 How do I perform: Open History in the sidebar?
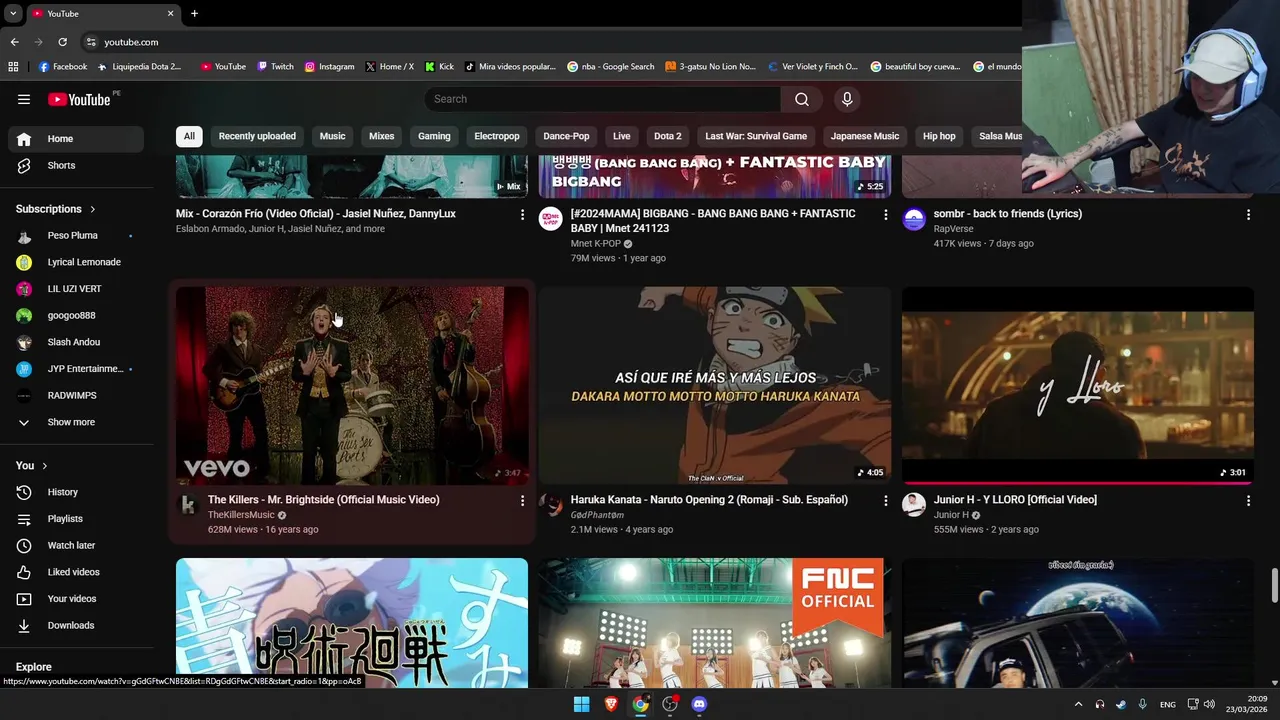pos(76,492)
